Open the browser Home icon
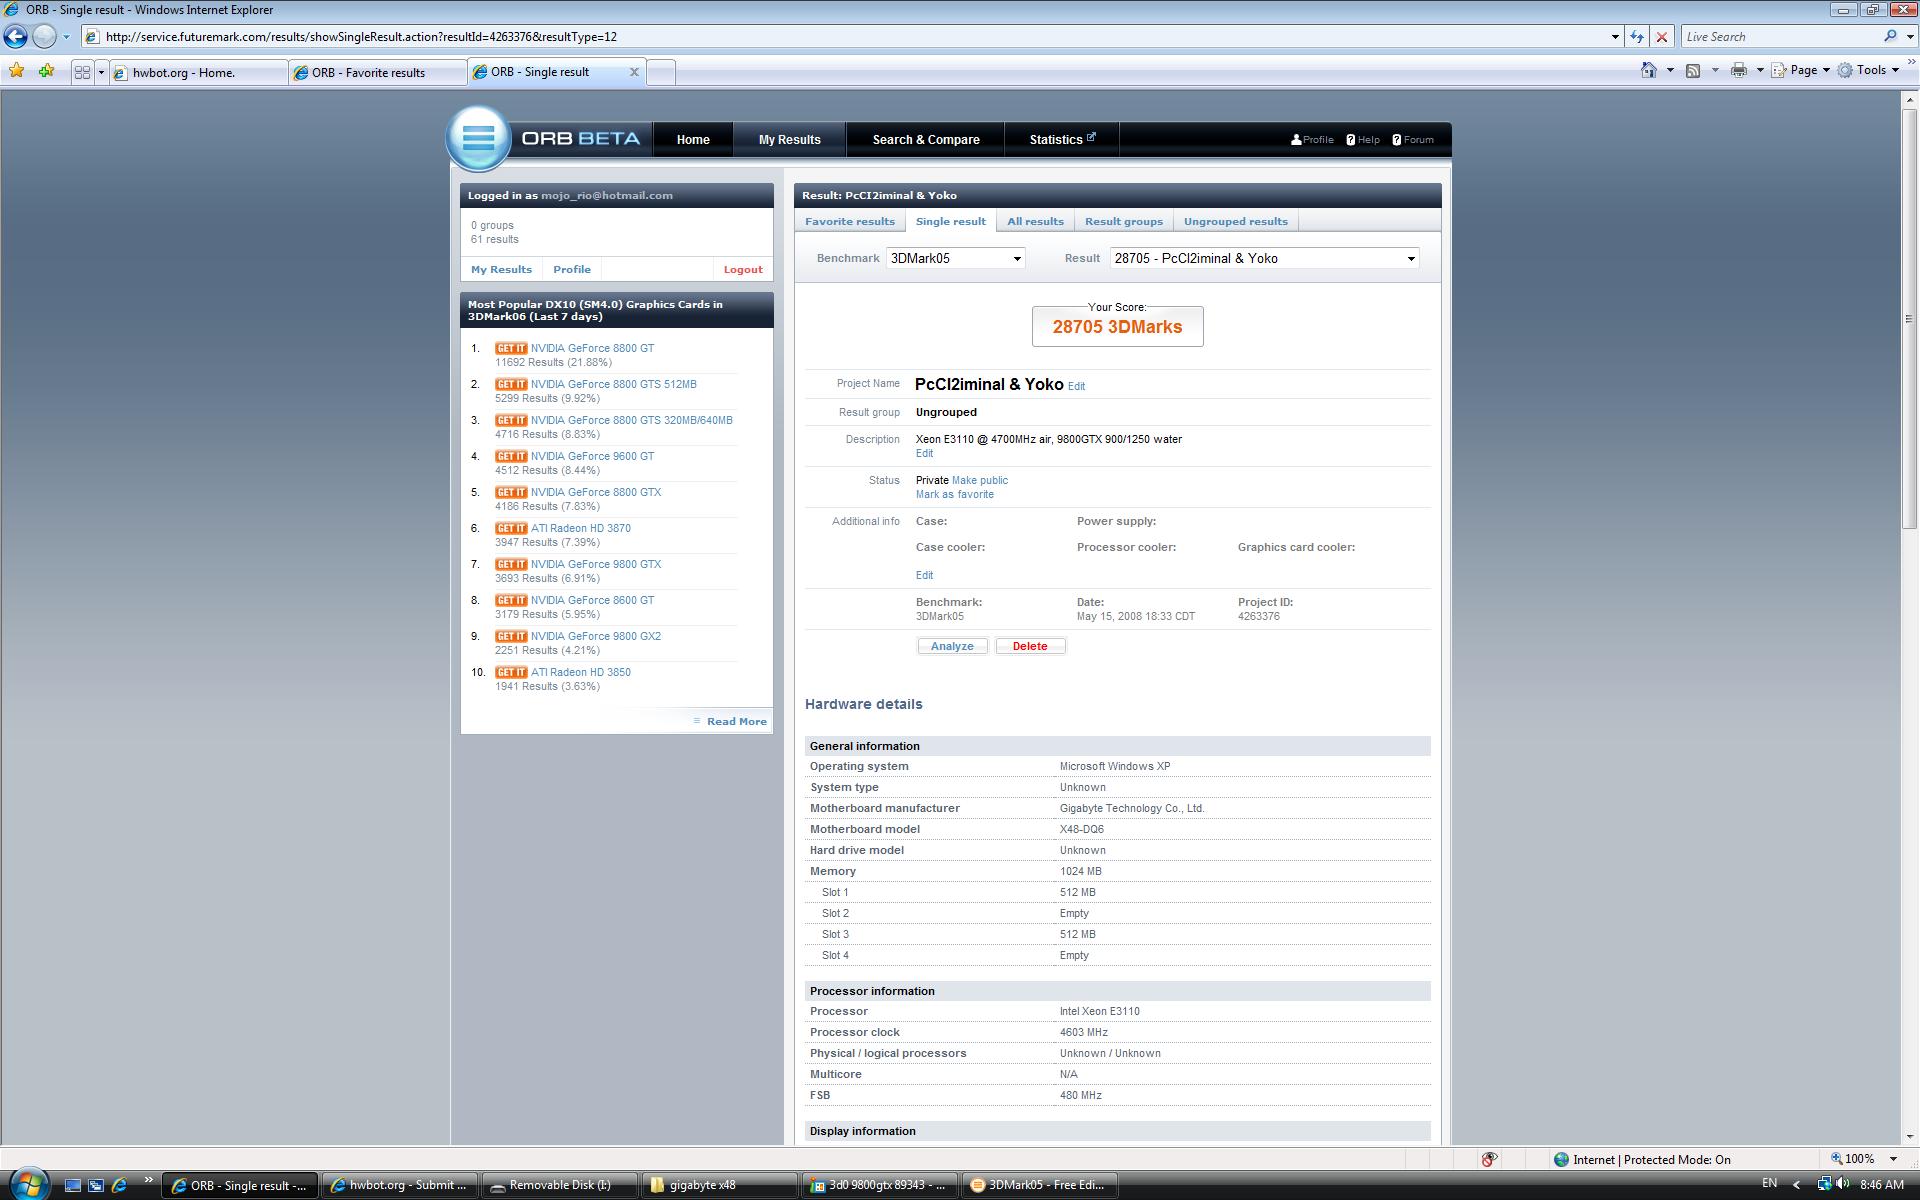 (1649, 70)
